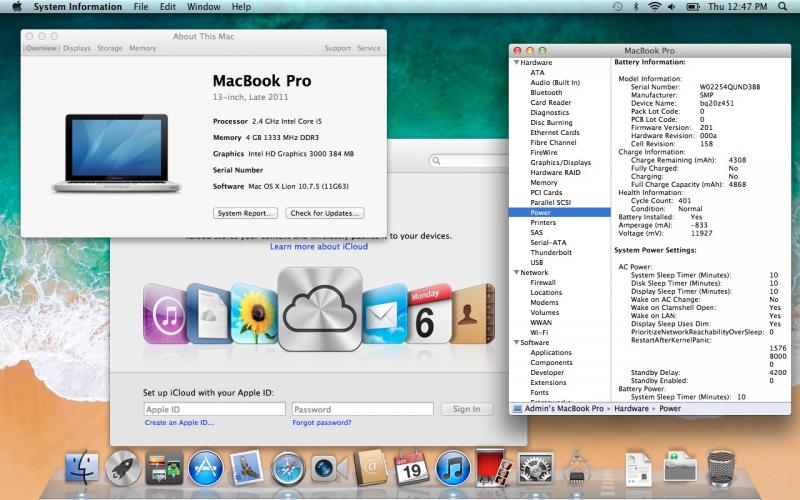
Task: Click the computer icon in path bar
Action: 517,409
